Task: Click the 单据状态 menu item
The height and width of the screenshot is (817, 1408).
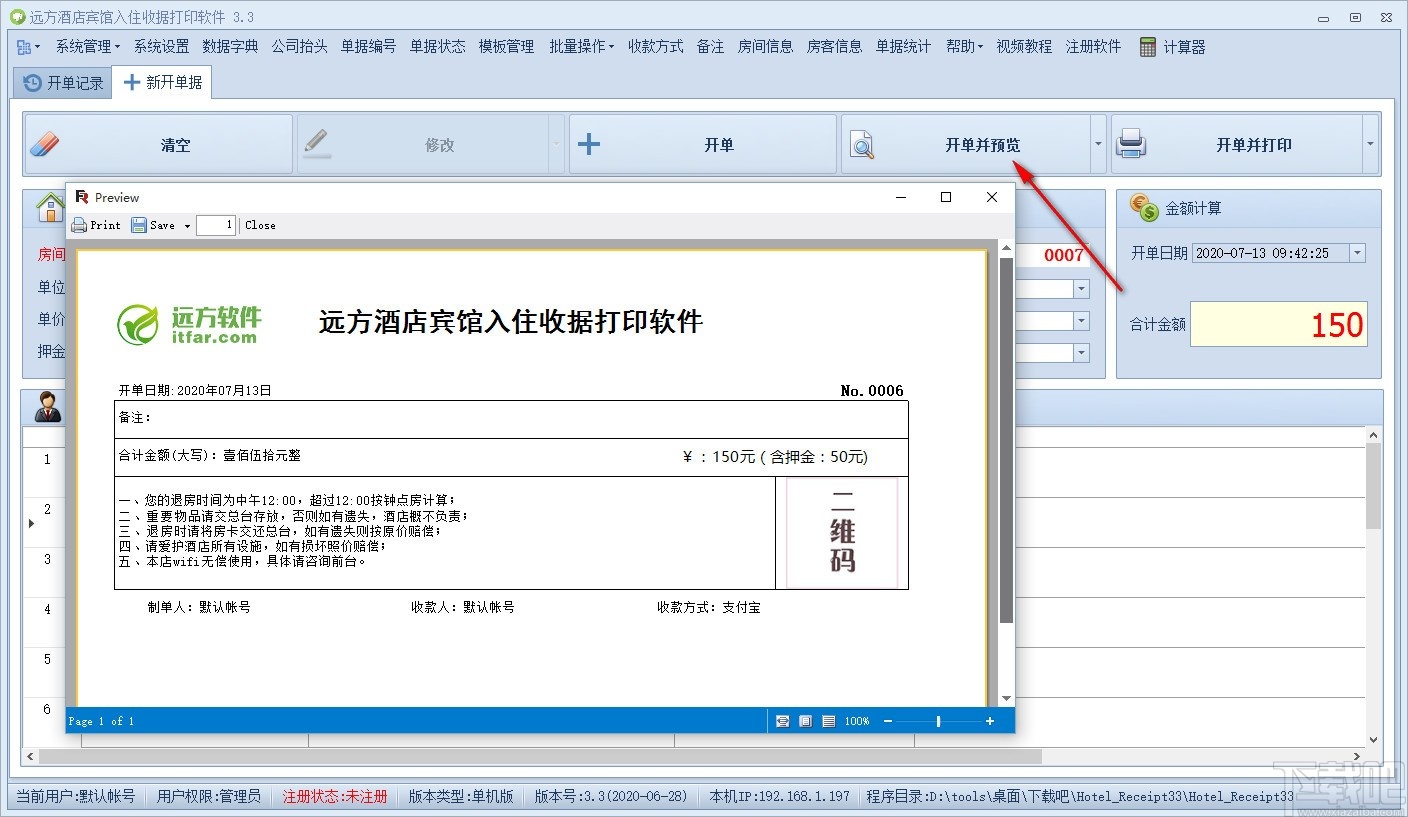Action: coord(437,46)
